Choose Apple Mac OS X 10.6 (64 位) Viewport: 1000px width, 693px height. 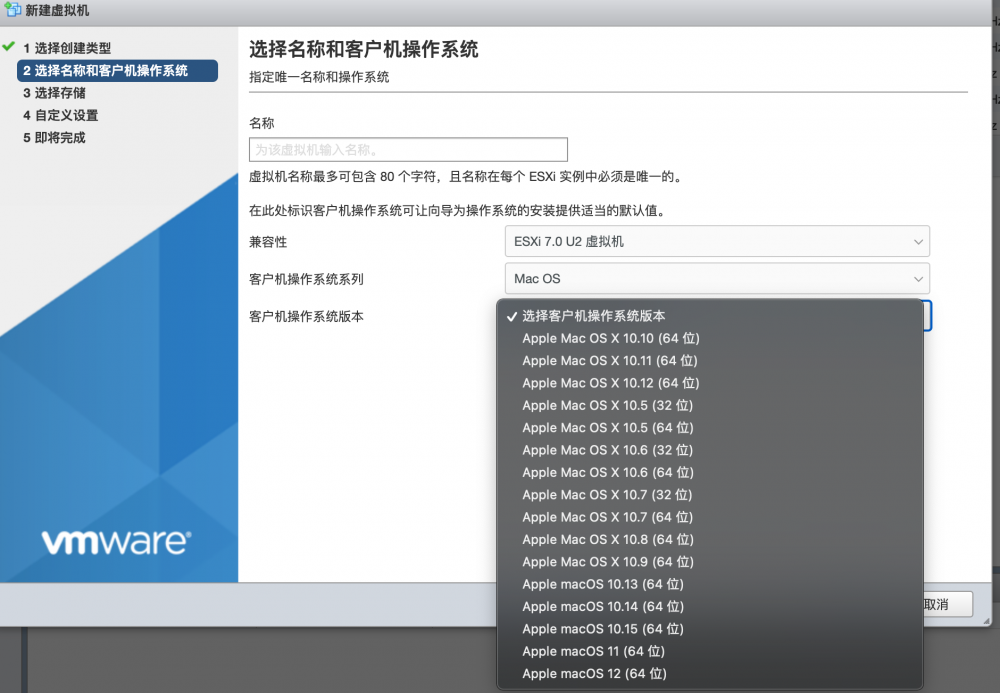(x=710, y=472)
